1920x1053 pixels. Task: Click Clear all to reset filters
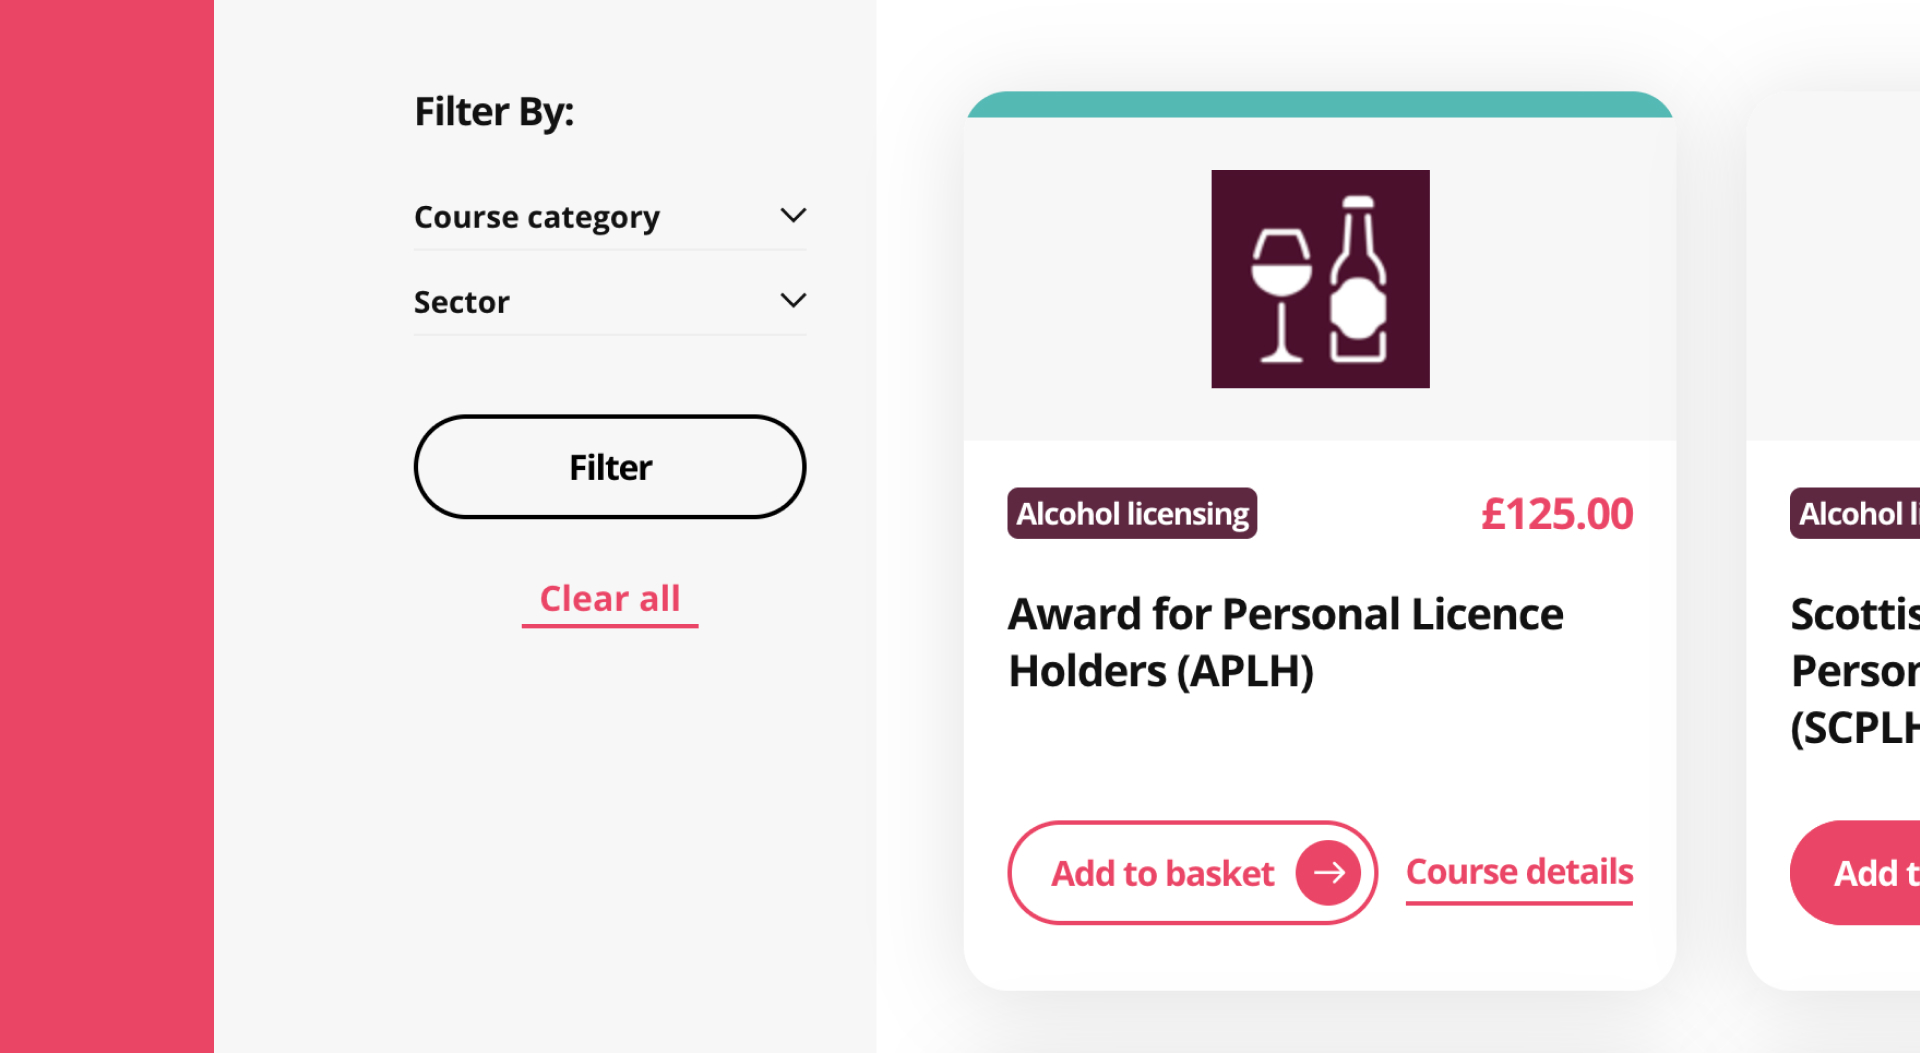coord(609,598)
